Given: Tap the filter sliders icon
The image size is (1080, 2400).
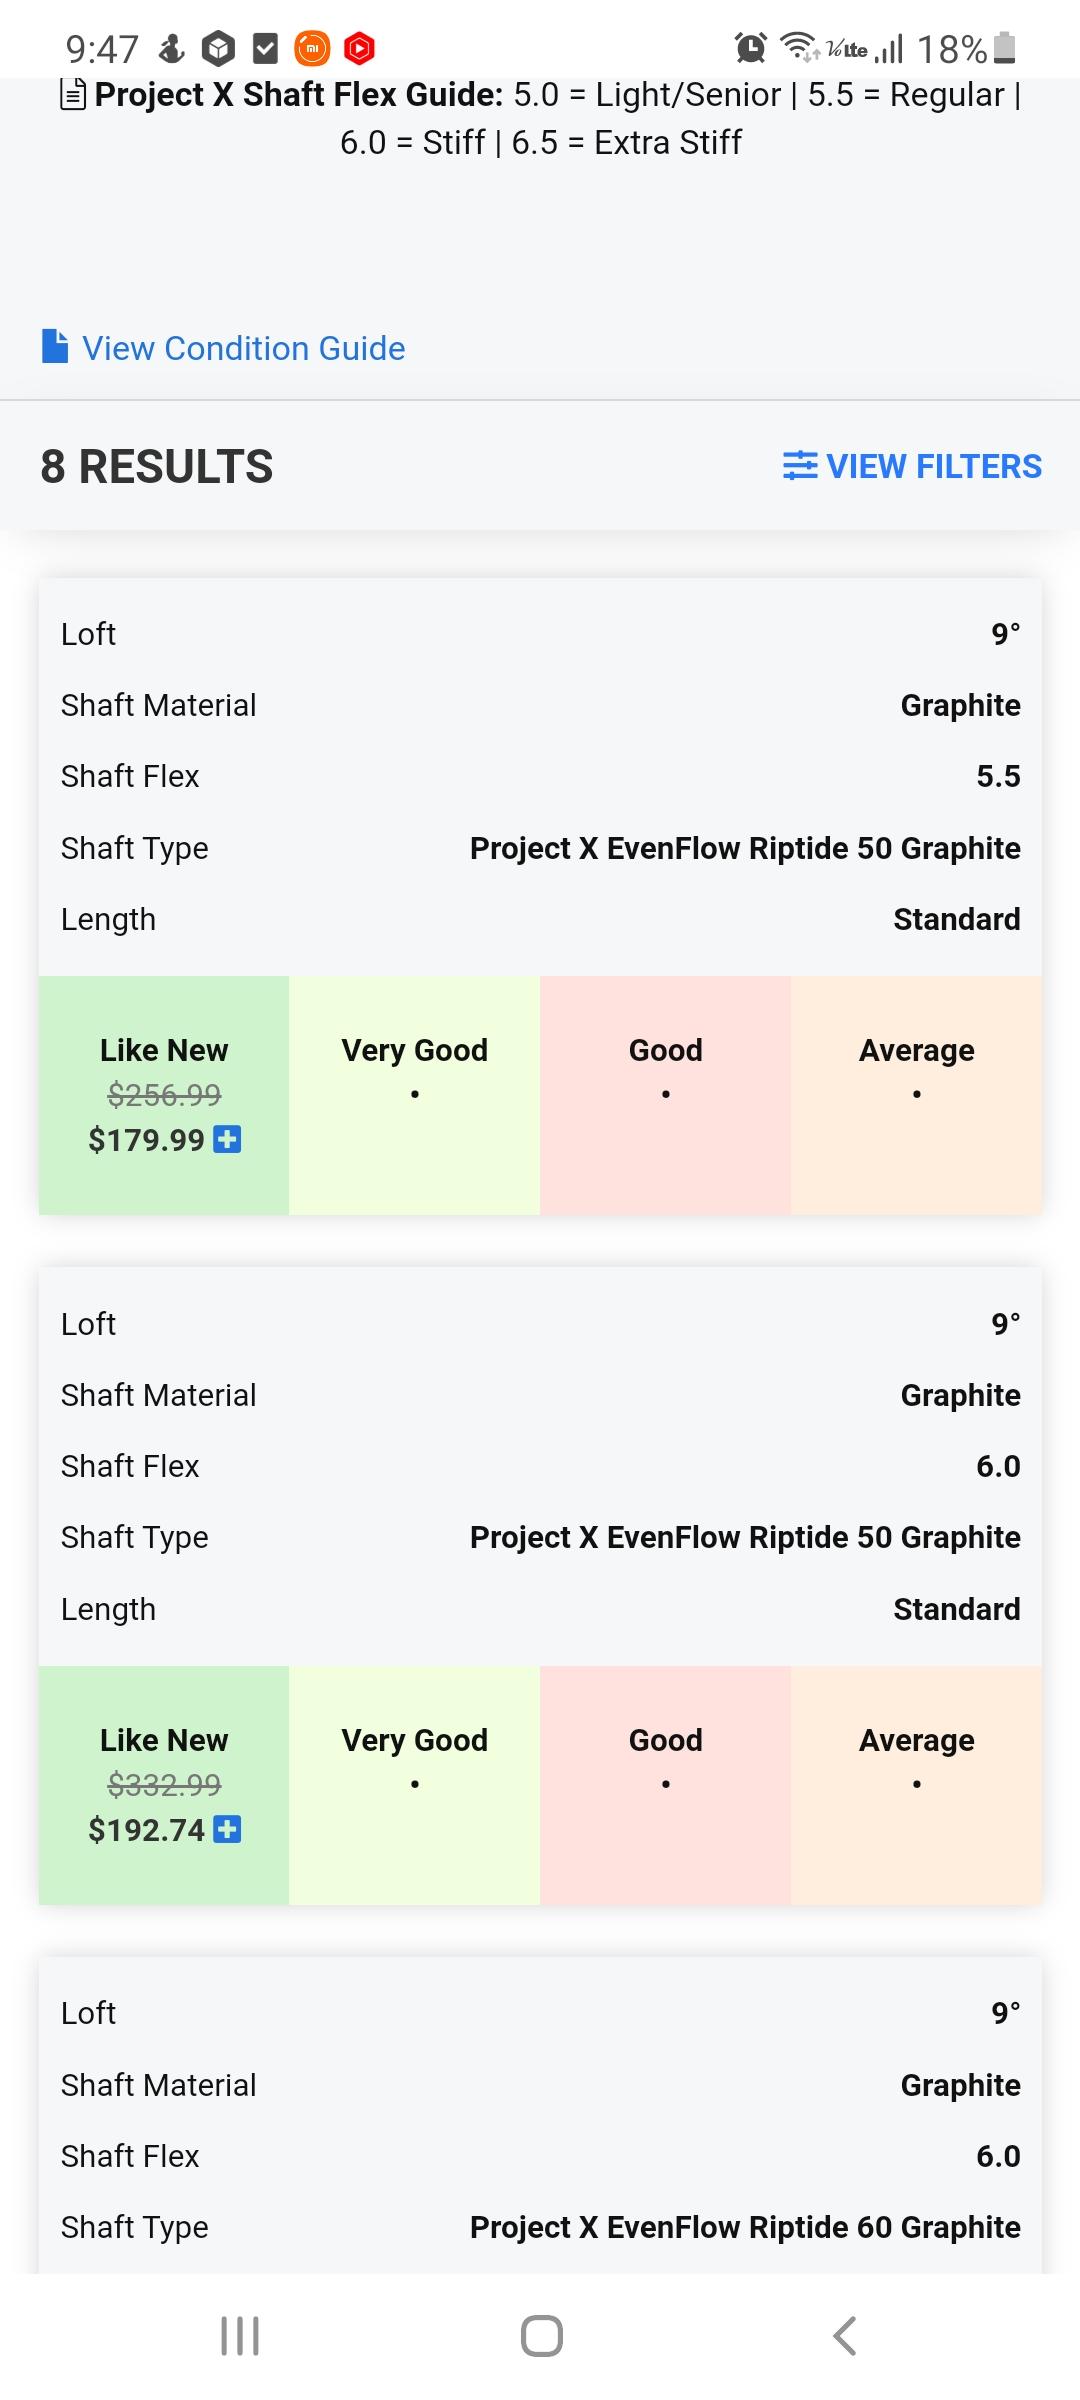Looking at the screenshot, I should pos(799,466).
